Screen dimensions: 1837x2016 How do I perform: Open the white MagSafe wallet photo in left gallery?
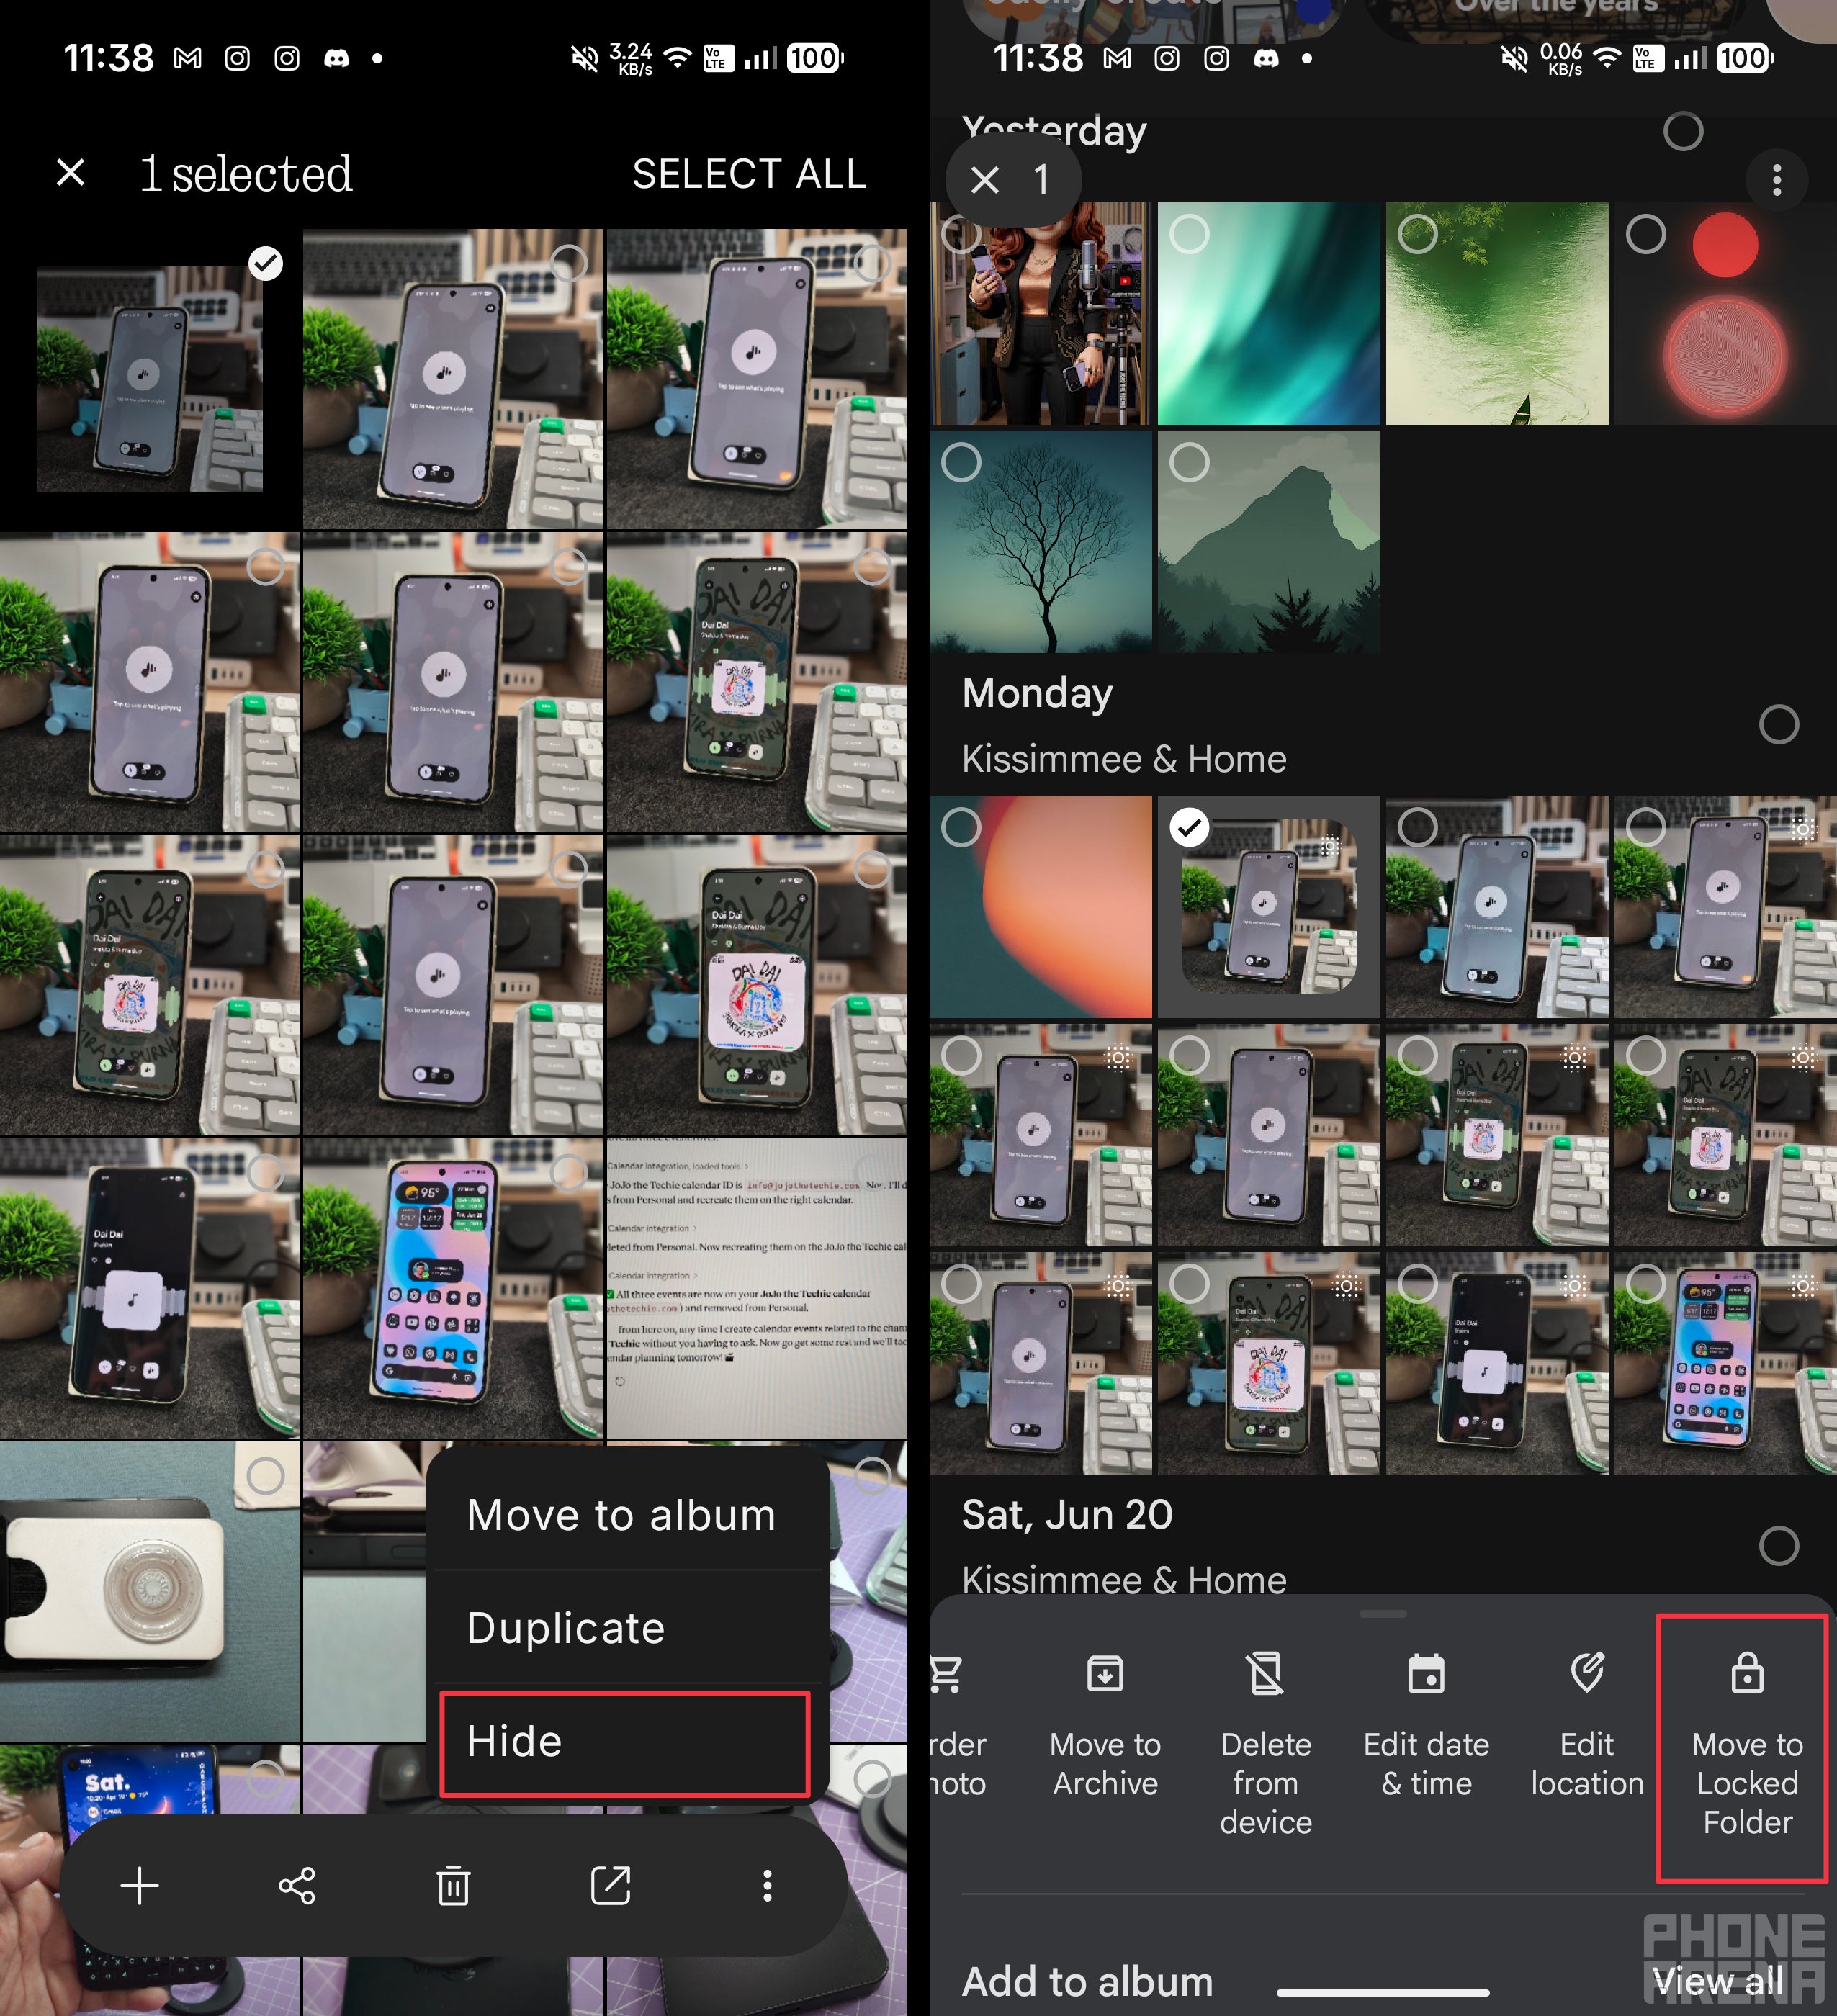tap(150, 1591)
